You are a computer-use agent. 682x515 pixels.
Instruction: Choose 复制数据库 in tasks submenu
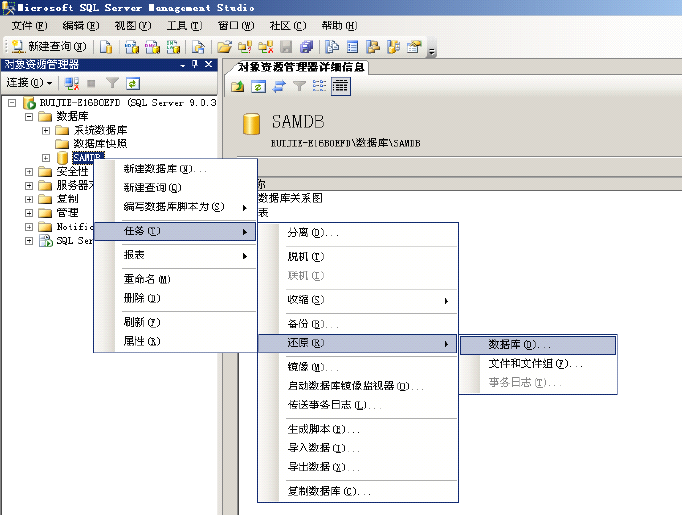pos(358,491)
